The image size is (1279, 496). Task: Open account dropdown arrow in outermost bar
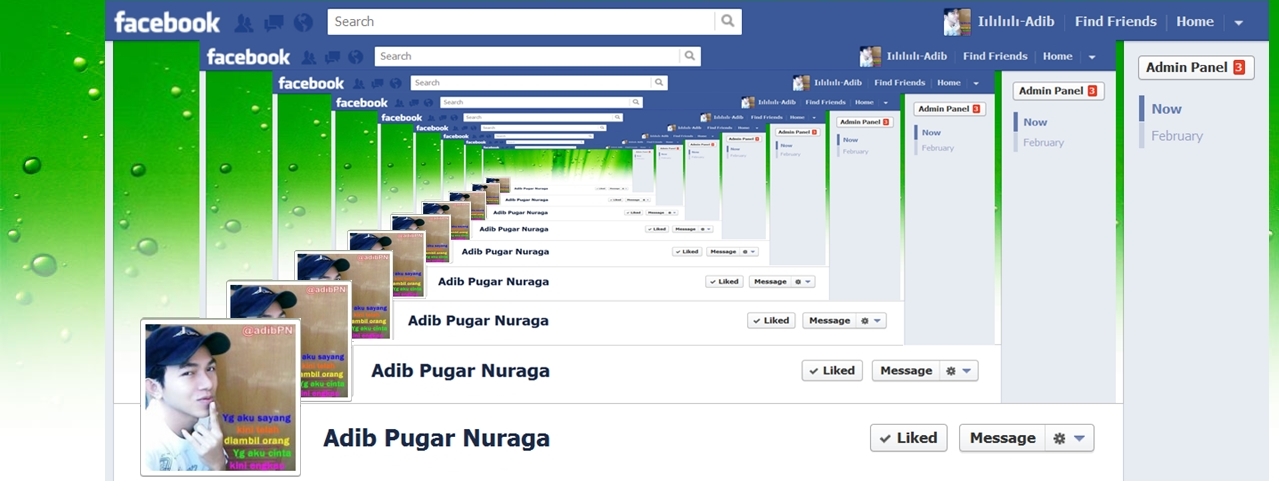tap(1239, 22)
